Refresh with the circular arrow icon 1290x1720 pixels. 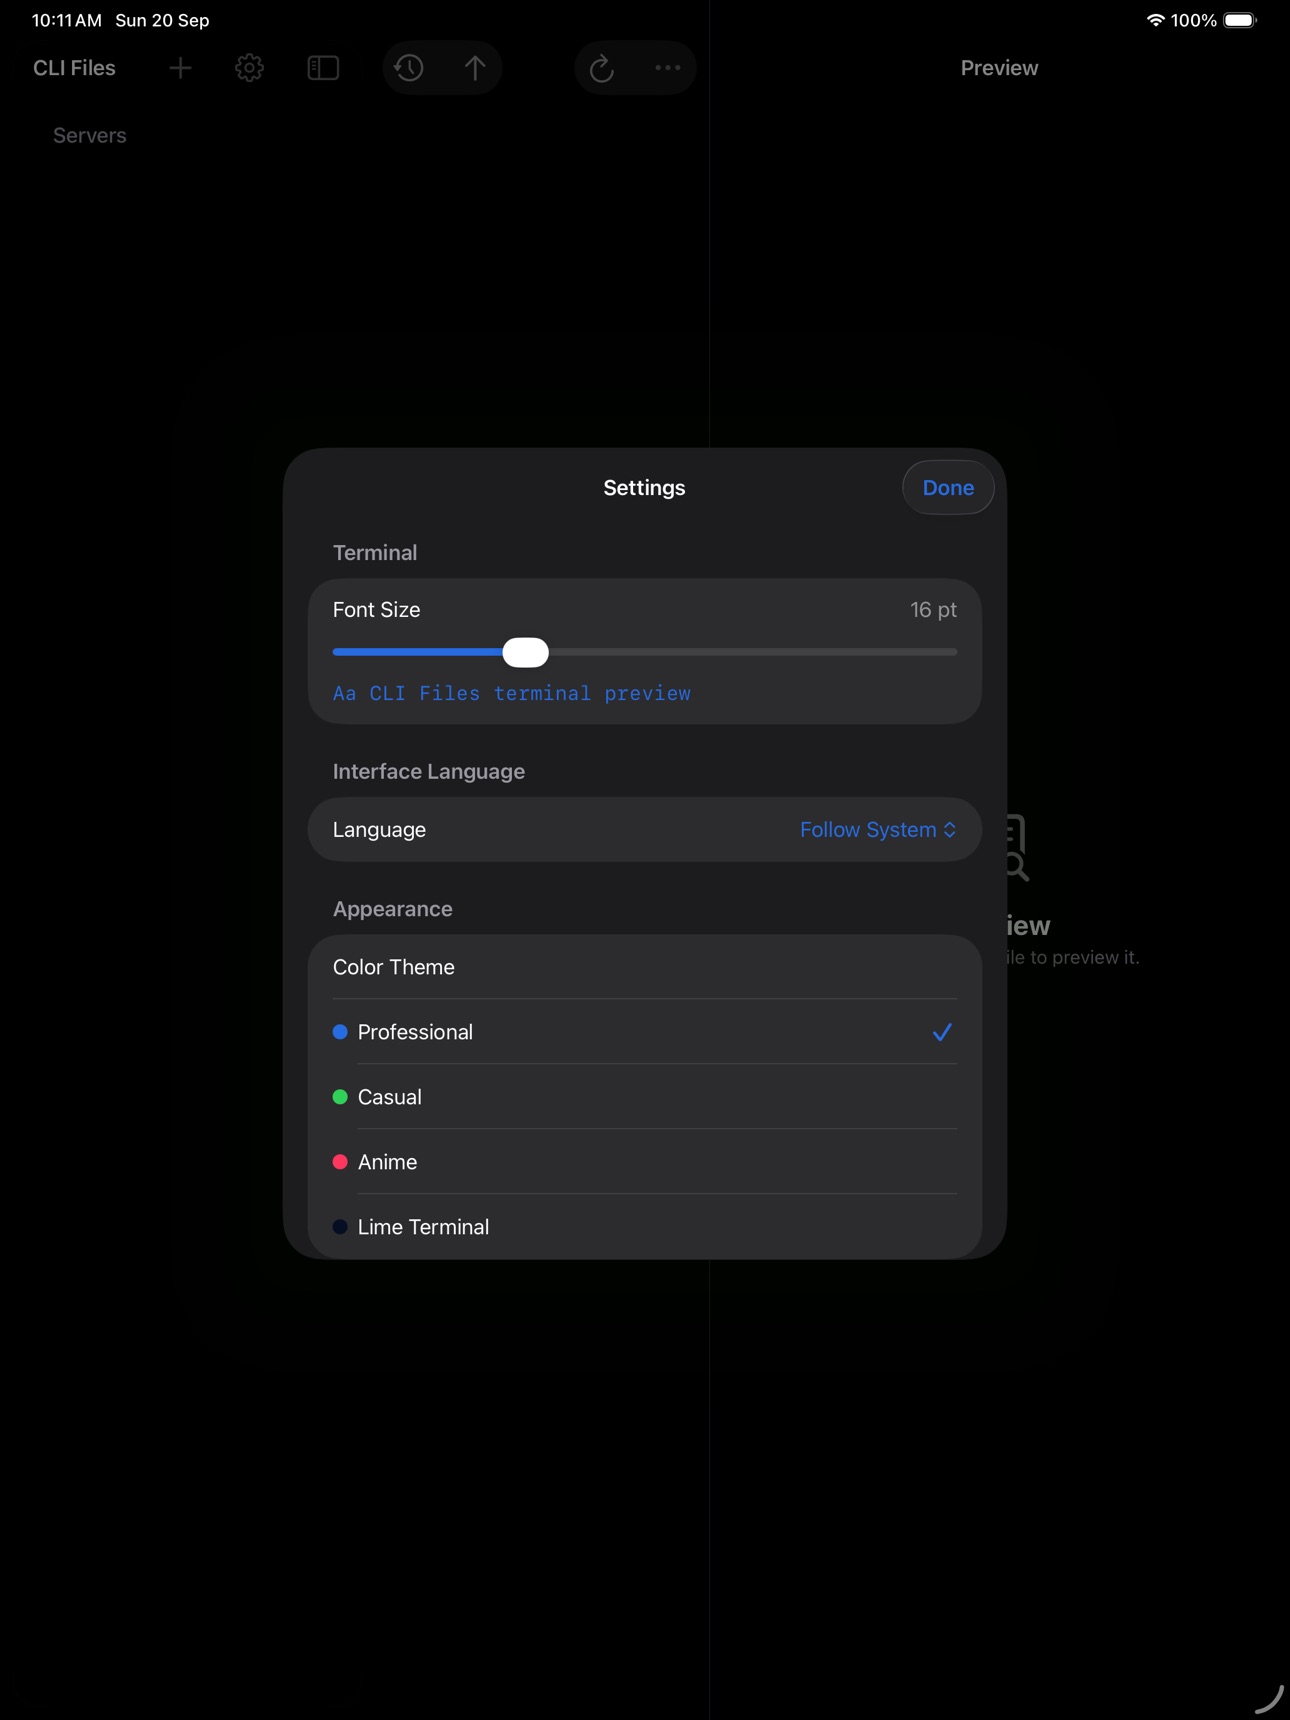coord(601,68)
